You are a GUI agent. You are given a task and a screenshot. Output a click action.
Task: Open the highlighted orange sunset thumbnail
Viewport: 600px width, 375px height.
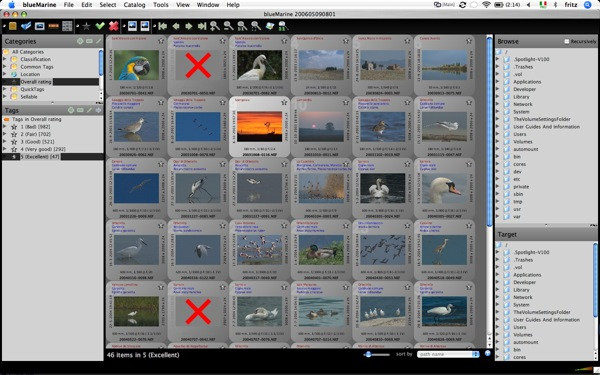tap(259, 126)
